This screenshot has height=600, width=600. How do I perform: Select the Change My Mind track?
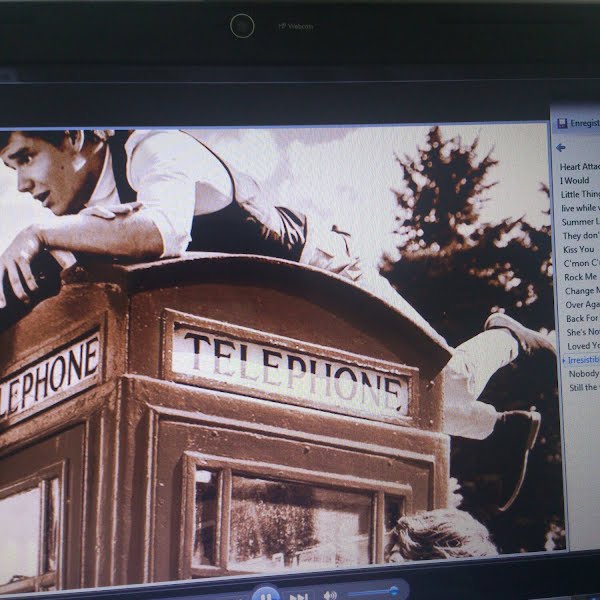582,290
